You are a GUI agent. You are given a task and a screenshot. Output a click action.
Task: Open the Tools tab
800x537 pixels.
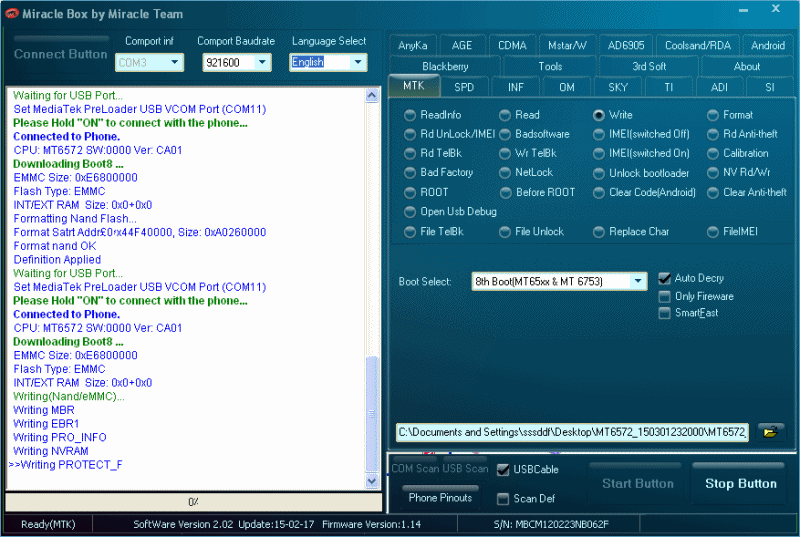coord(550,66)
